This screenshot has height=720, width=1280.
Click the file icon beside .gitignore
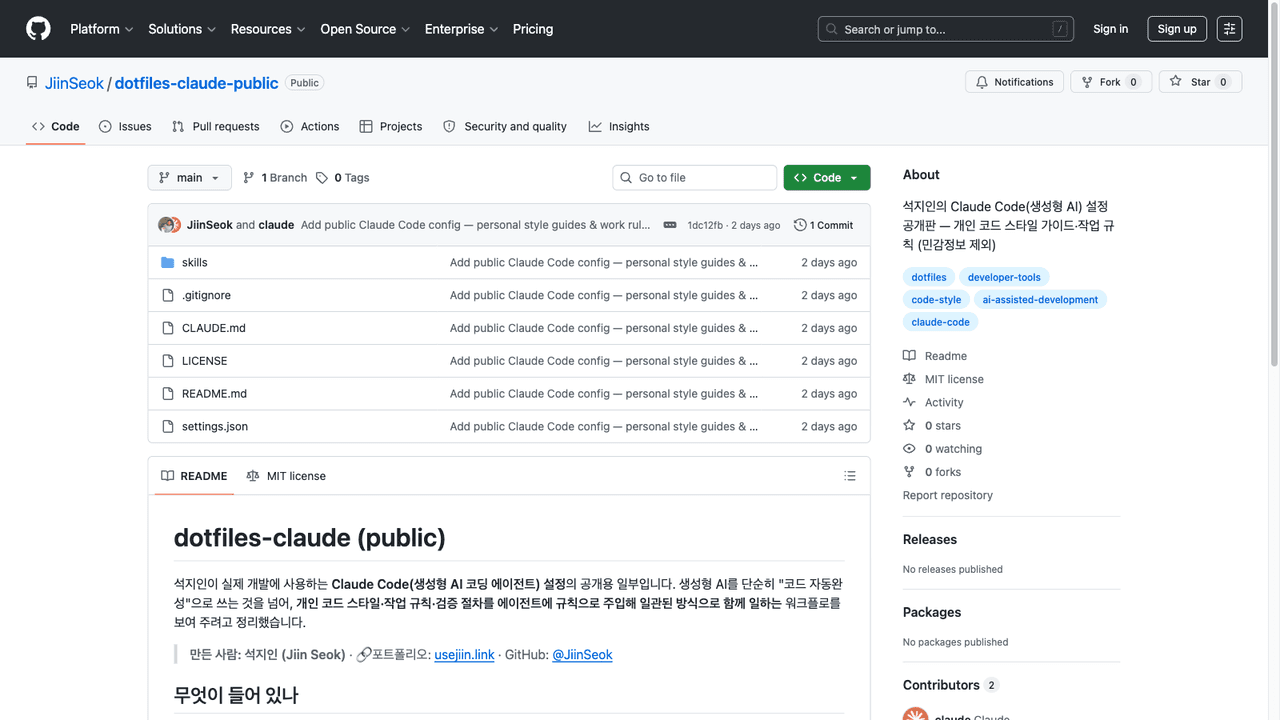(168, 295)
